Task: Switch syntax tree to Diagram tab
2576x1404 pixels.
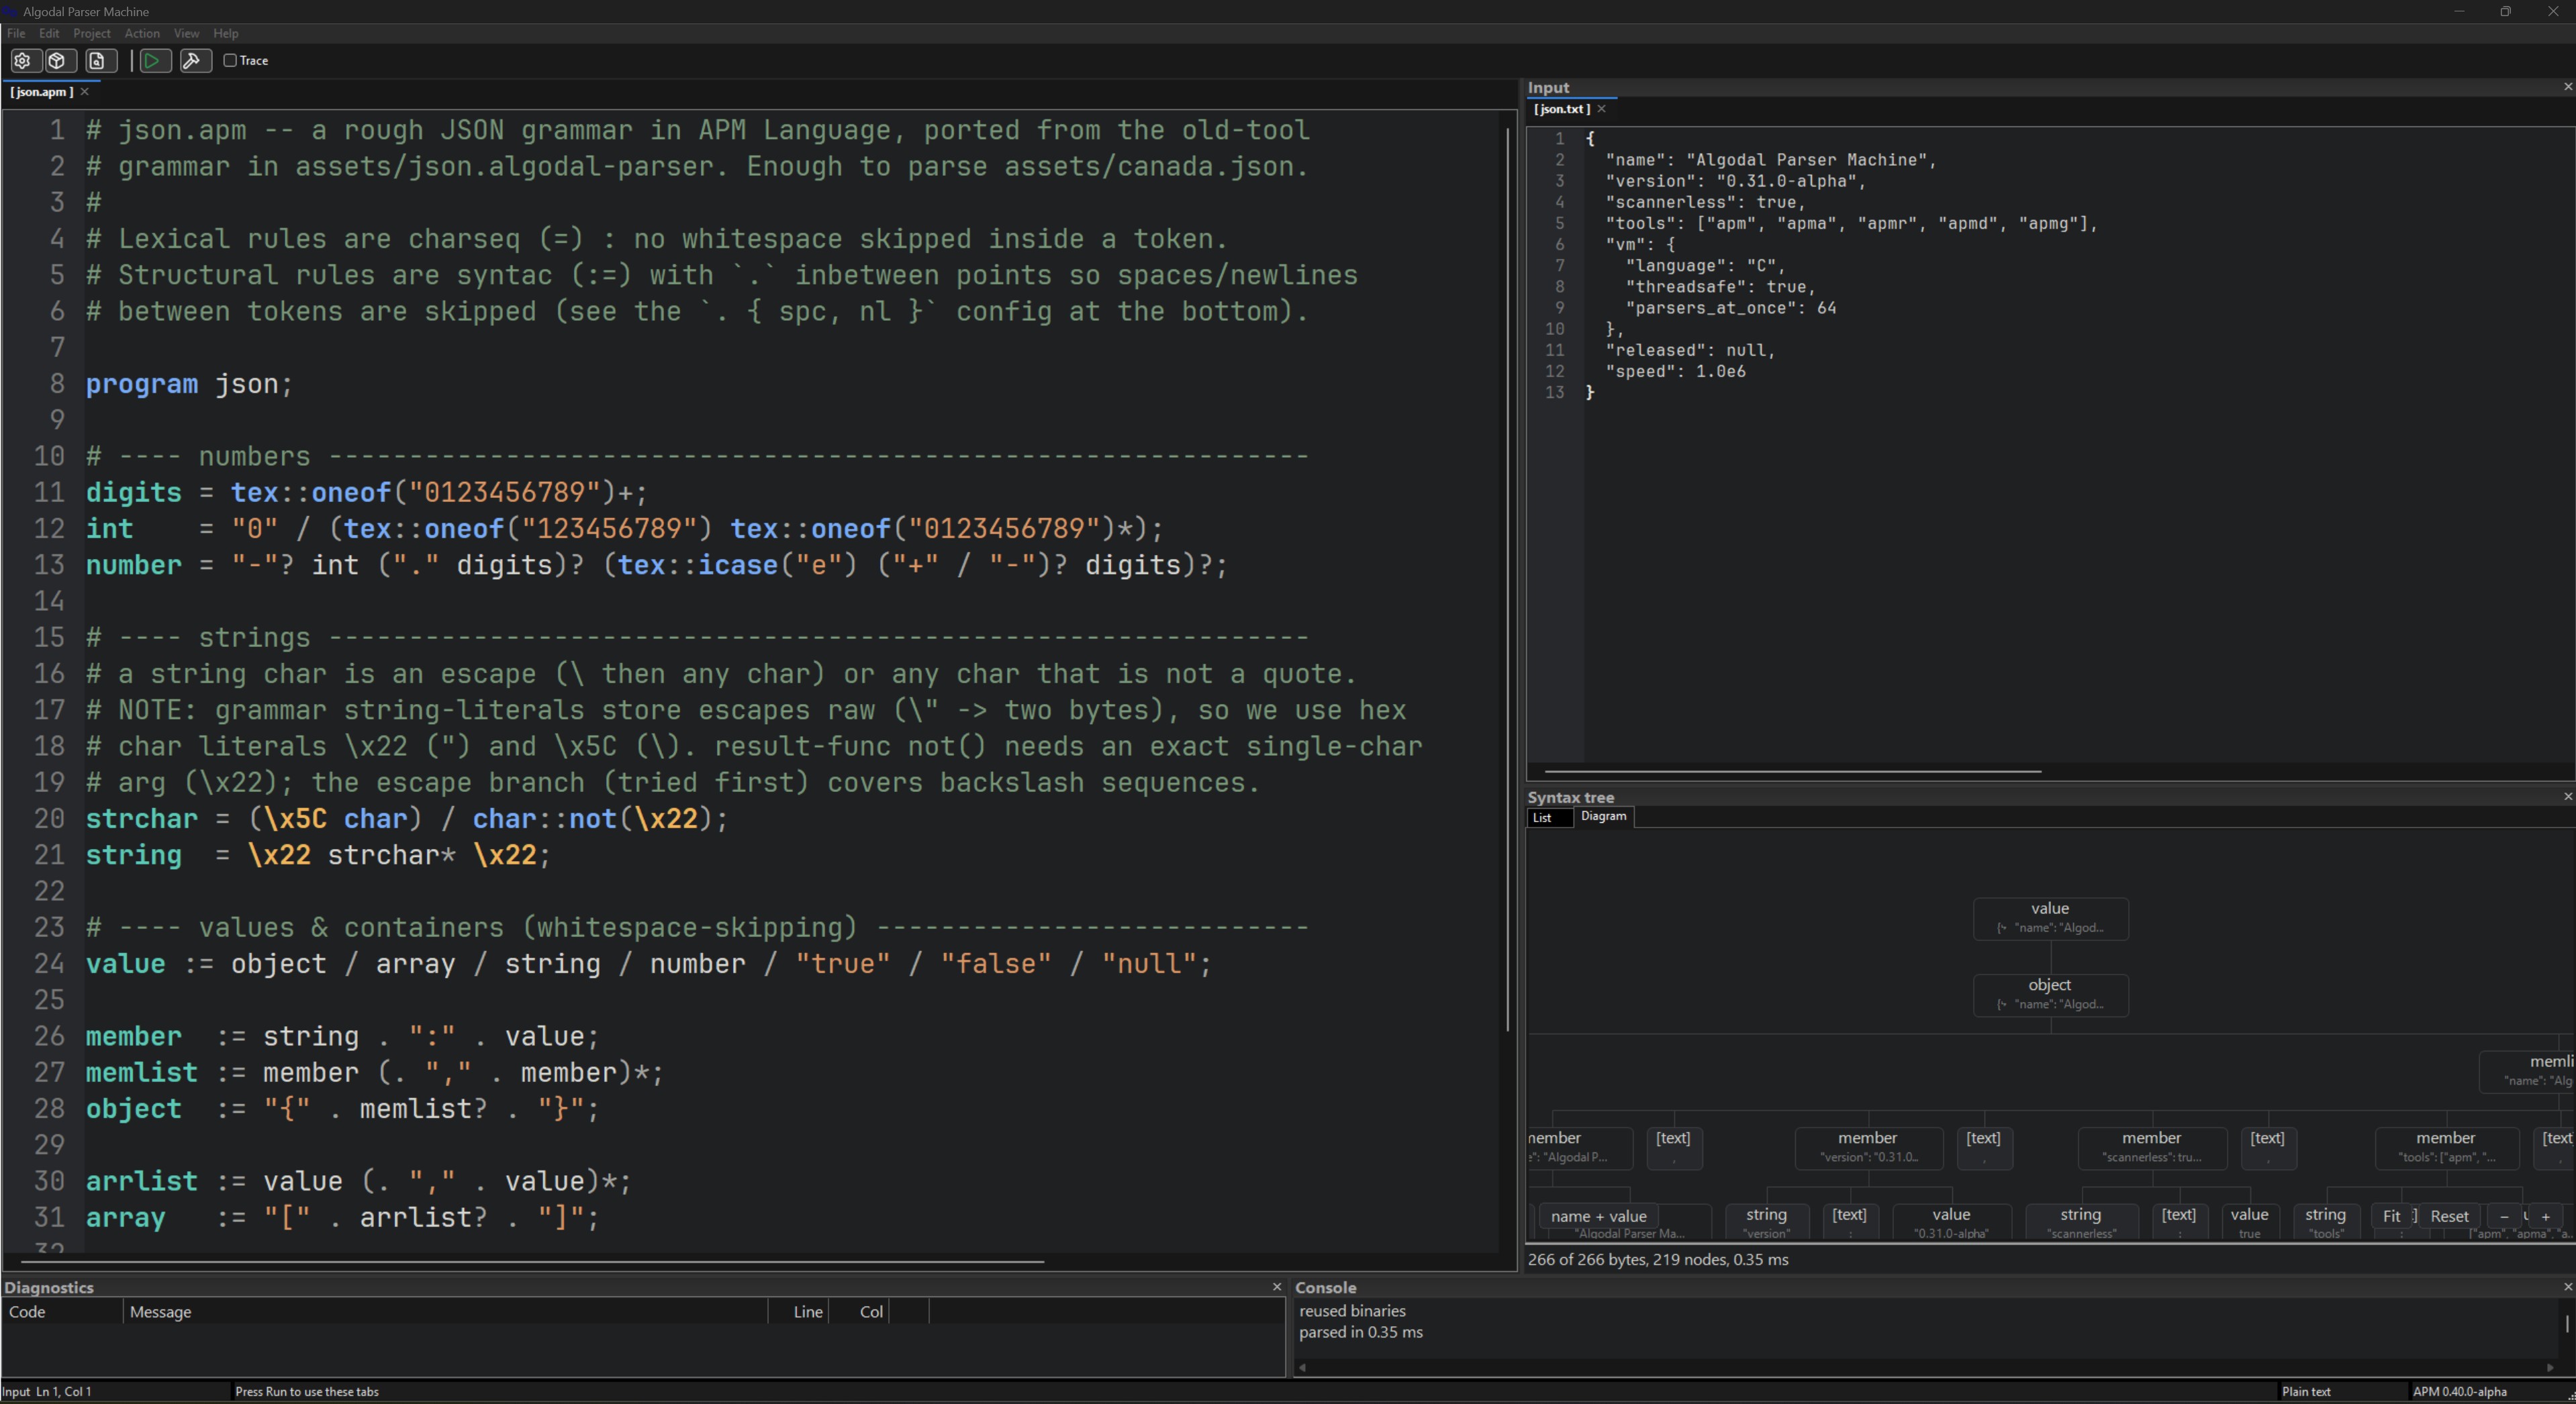Action: (1603, 816)
